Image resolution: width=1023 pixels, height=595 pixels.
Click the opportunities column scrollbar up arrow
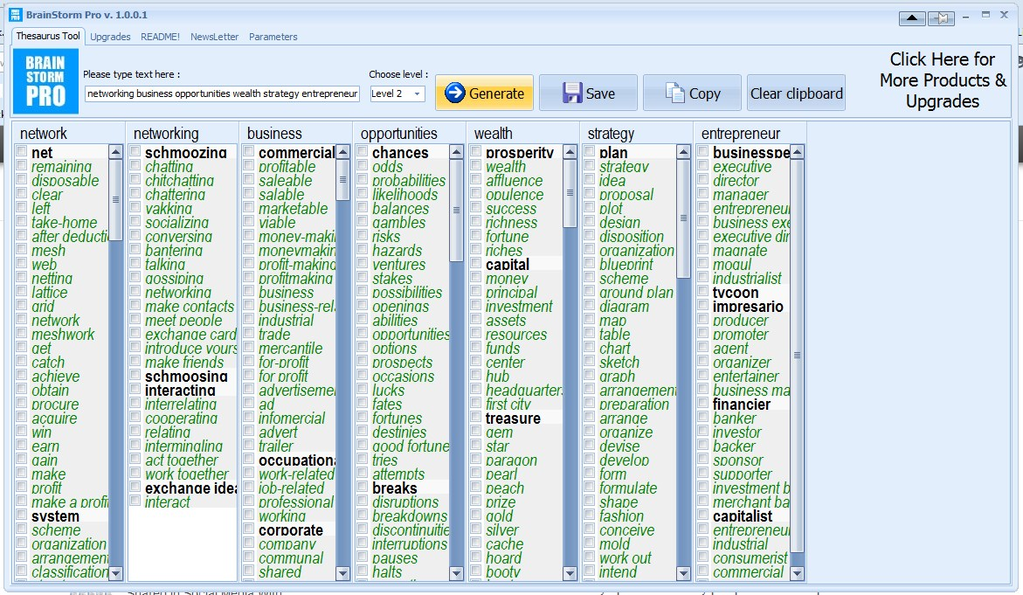[456, 152]
